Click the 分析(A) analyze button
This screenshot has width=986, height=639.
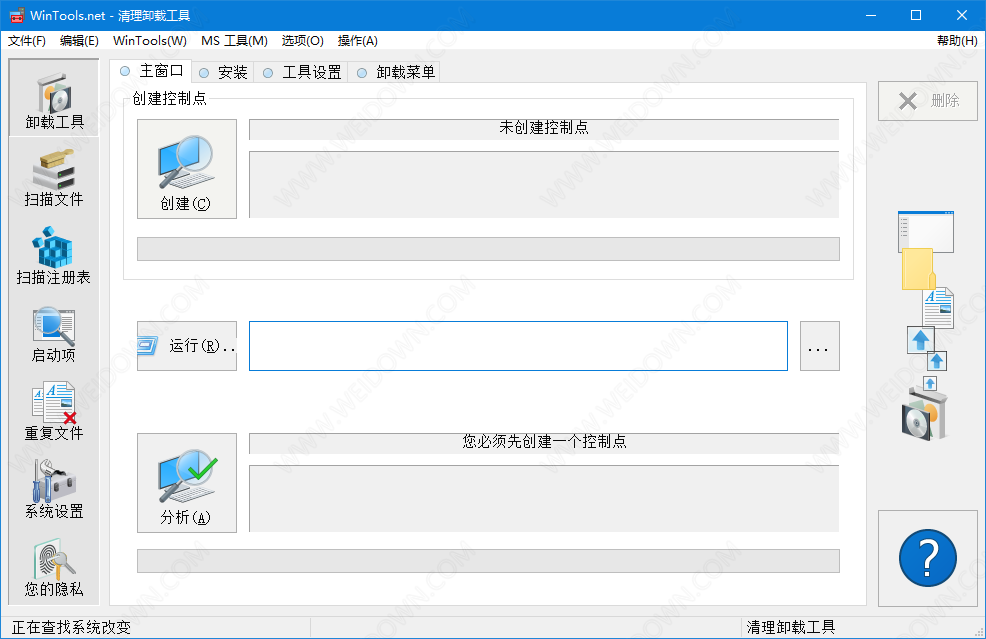coord(187,483)
